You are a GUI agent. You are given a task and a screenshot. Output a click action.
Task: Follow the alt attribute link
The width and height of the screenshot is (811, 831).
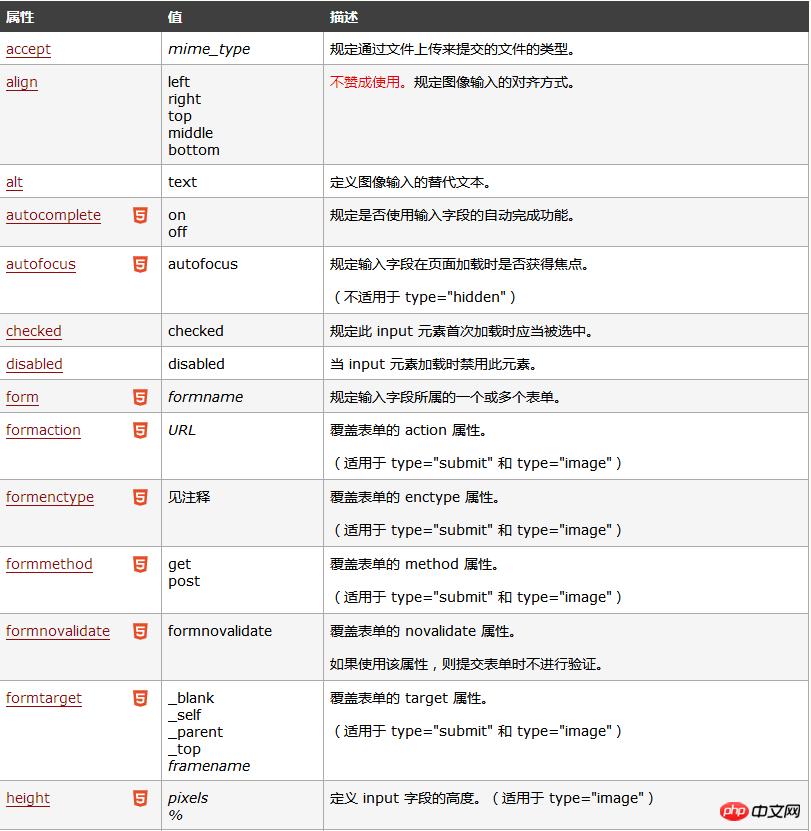(x=15, y=182)
